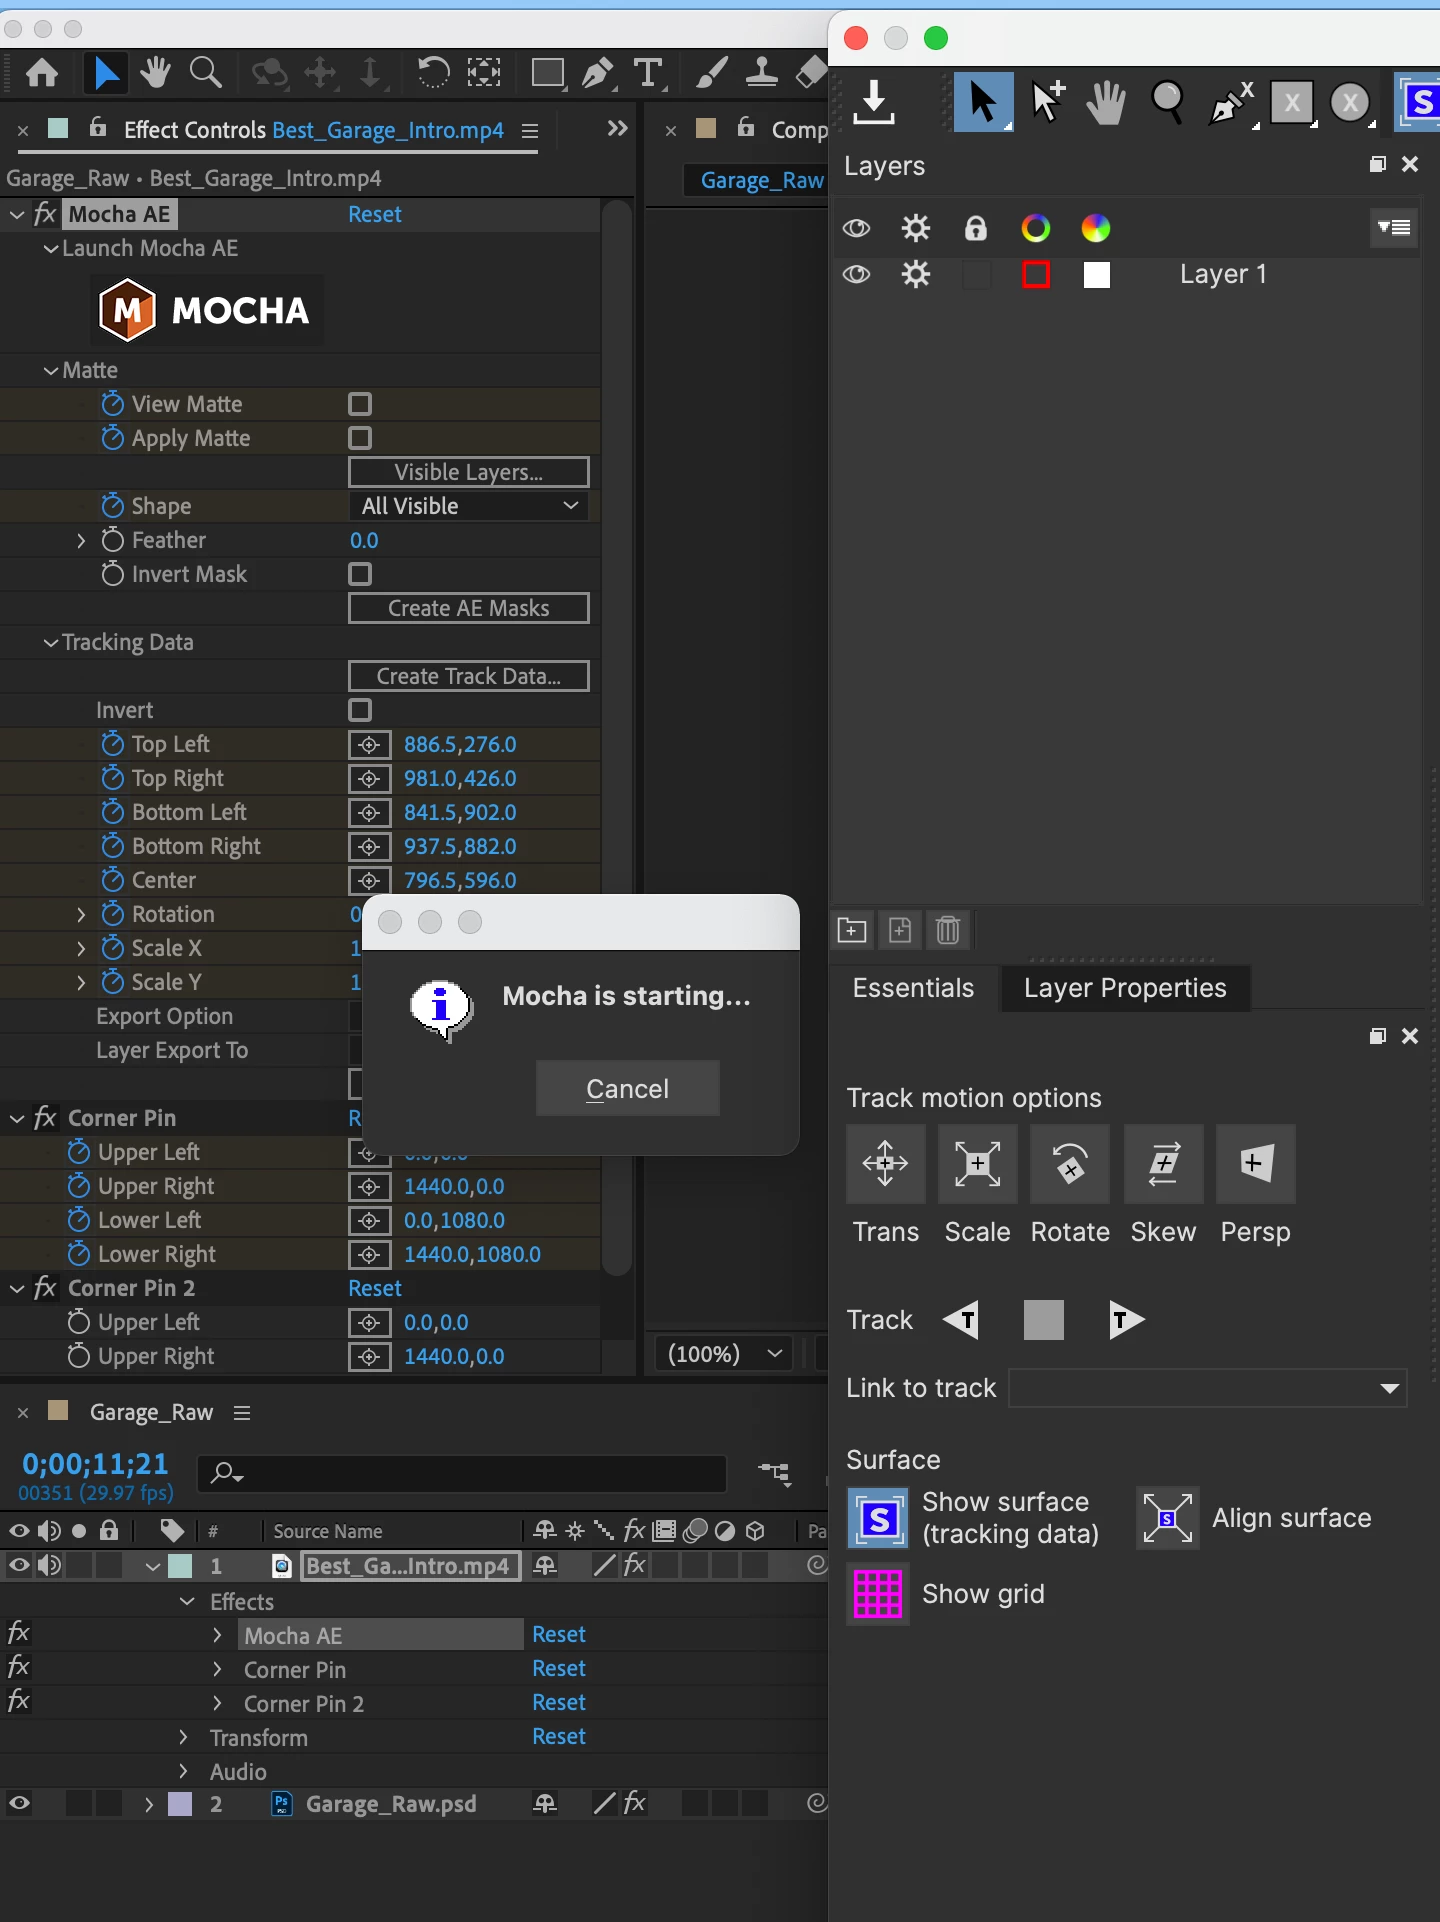Reset Corner Pin 2 in Effect Controls
1440x1922 pixels.
[x=375, y=1288]
